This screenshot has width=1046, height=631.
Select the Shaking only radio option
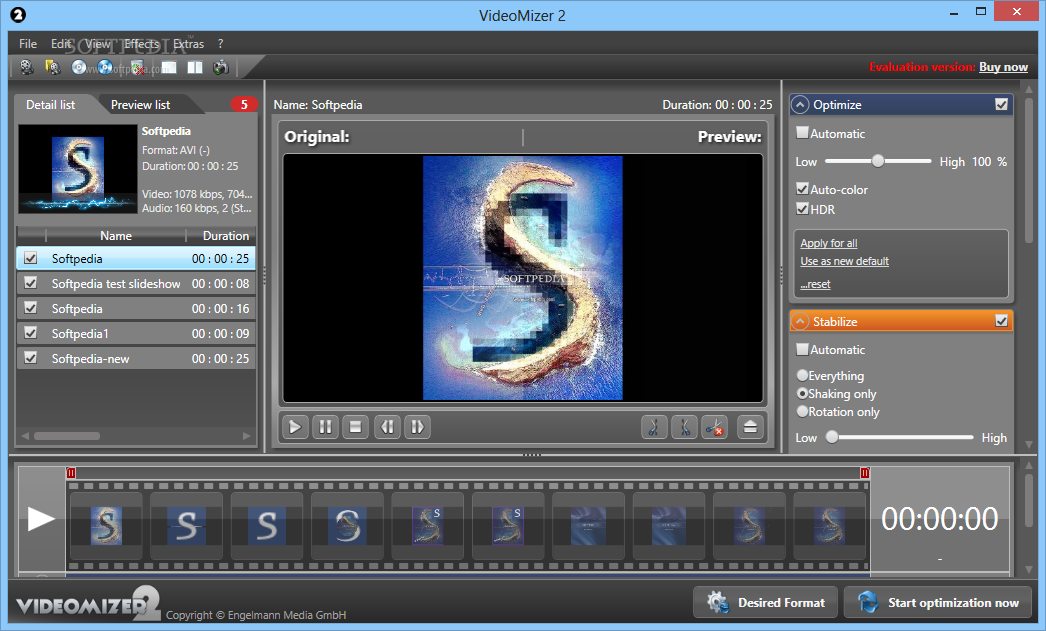pos(803,394)
